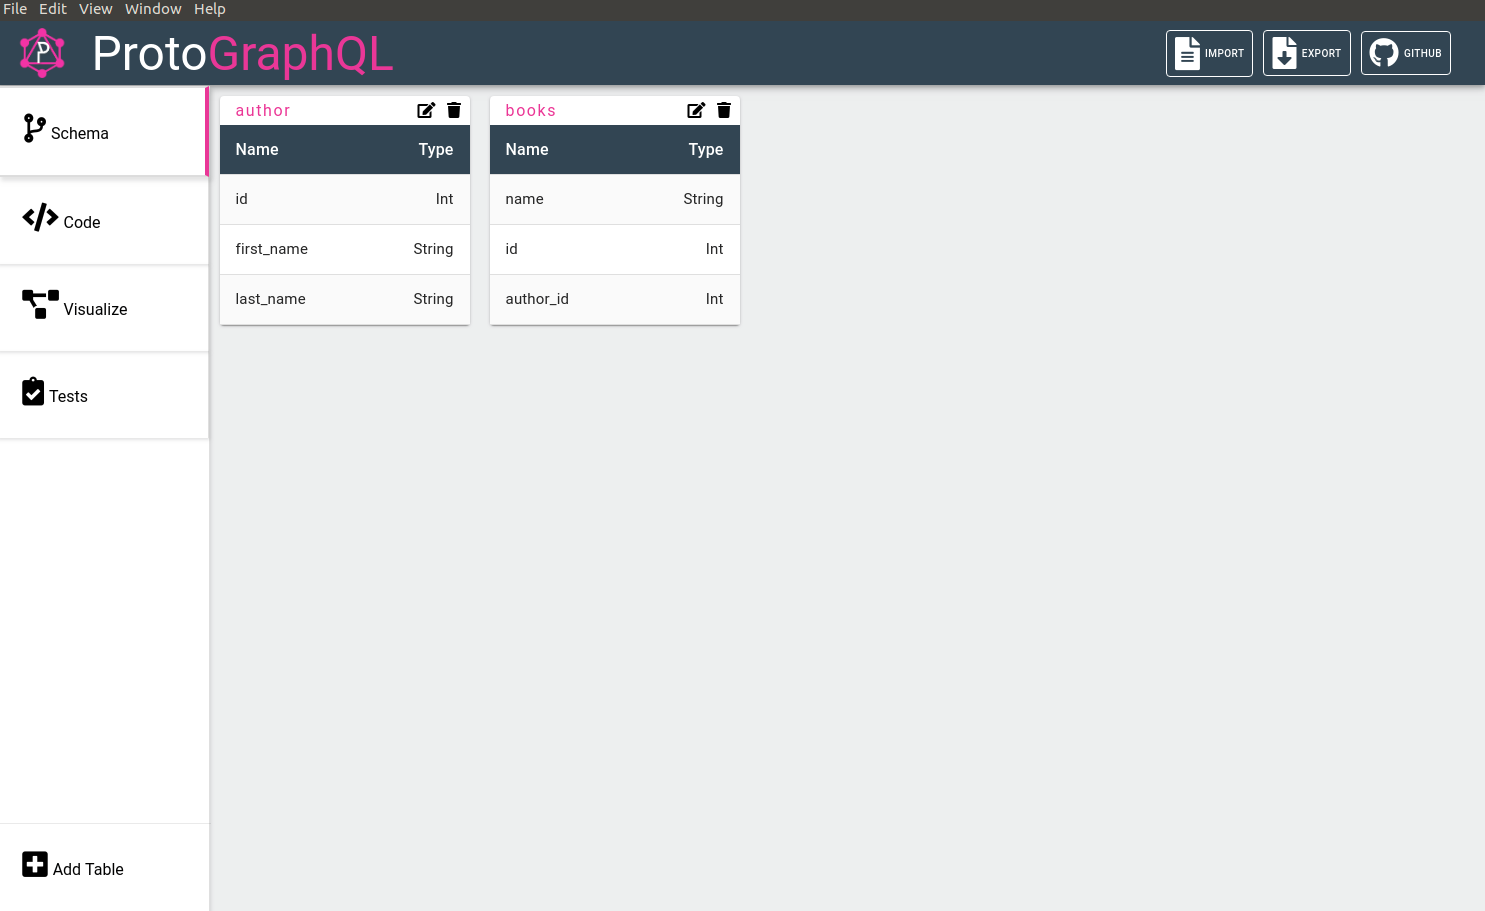1485x911 pixels.
Task: Delete the author table
Action: tap(454, 110)
